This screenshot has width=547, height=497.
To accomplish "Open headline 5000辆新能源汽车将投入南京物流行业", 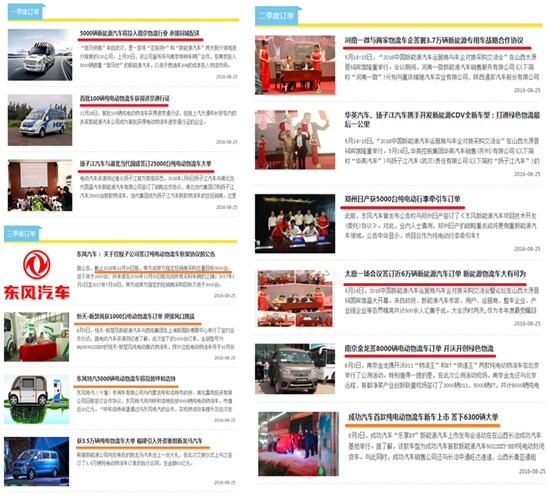I will pyautogui.click(x=140, y=33).
